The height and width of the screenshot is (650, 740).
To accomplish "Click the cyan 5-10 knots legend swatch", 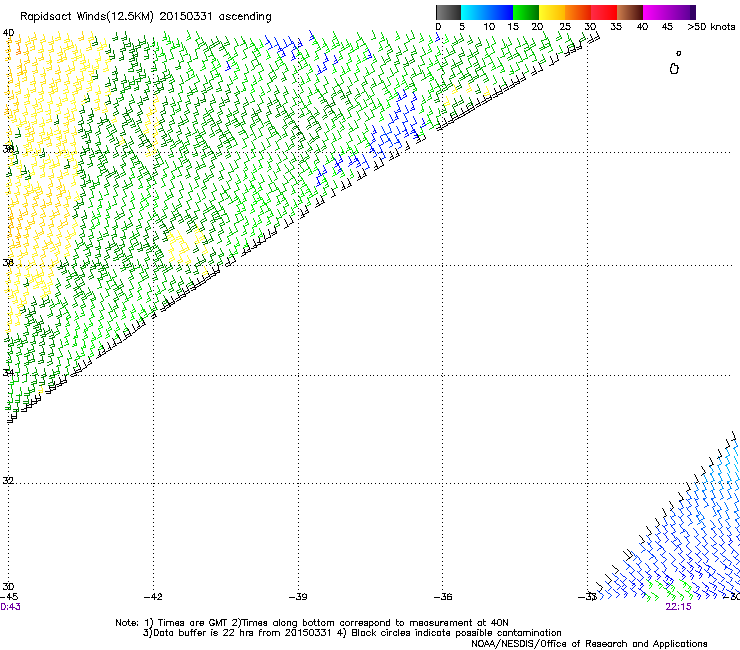I will tap(473, 12).
